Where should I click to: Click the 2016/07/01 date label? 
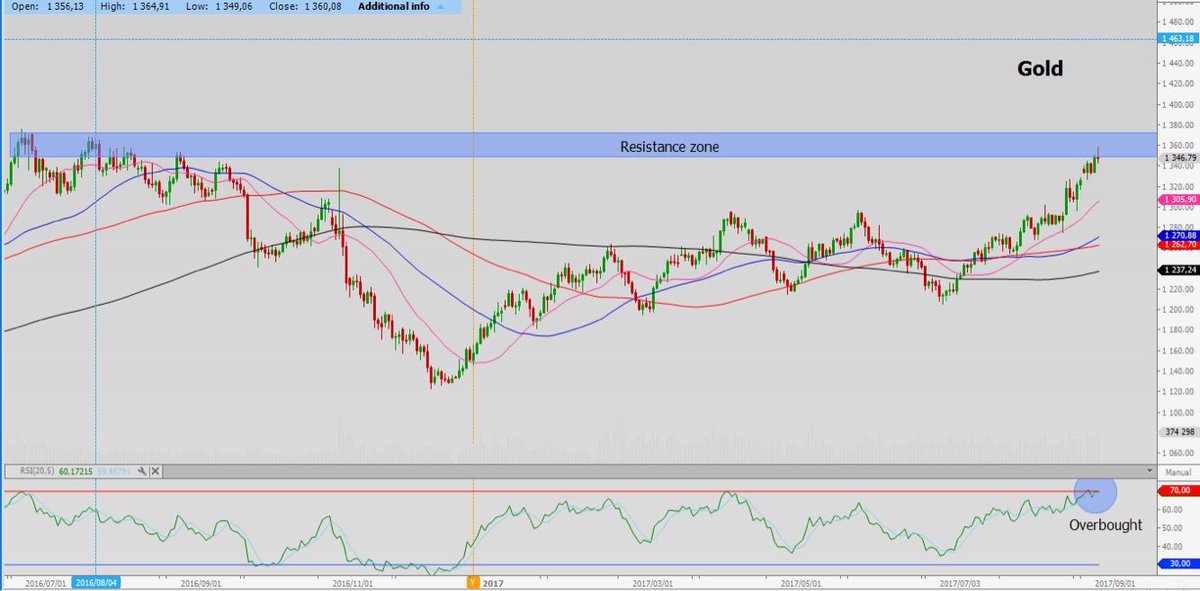click(x=47, y=582)
